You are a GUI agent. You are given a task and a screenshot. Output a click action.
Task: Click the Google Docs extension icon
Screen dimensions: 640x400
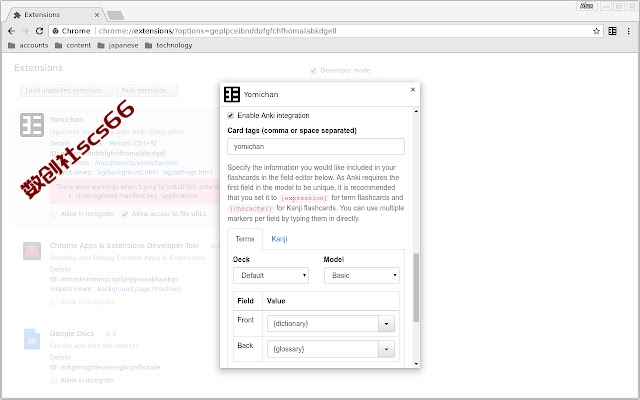(x=32, y=339)
